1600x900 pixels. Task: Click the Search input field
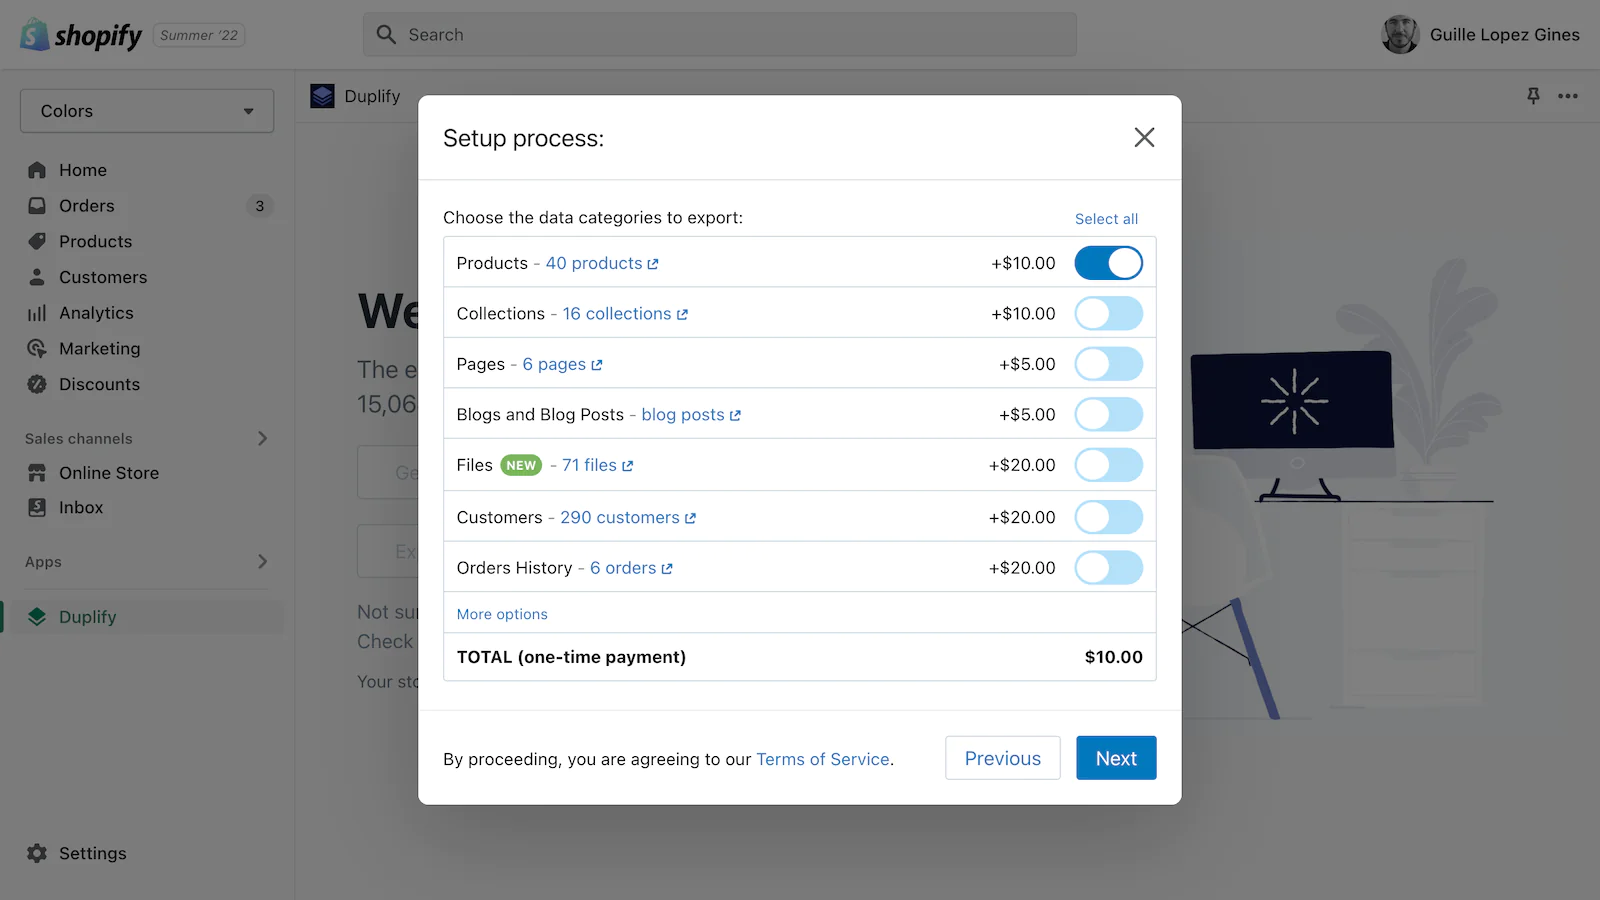point(720,35)
